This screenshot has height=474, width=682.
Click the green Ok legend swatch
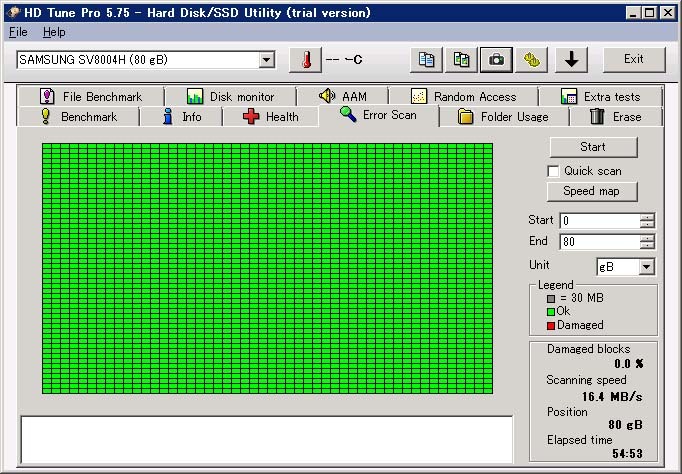(551, 312)
